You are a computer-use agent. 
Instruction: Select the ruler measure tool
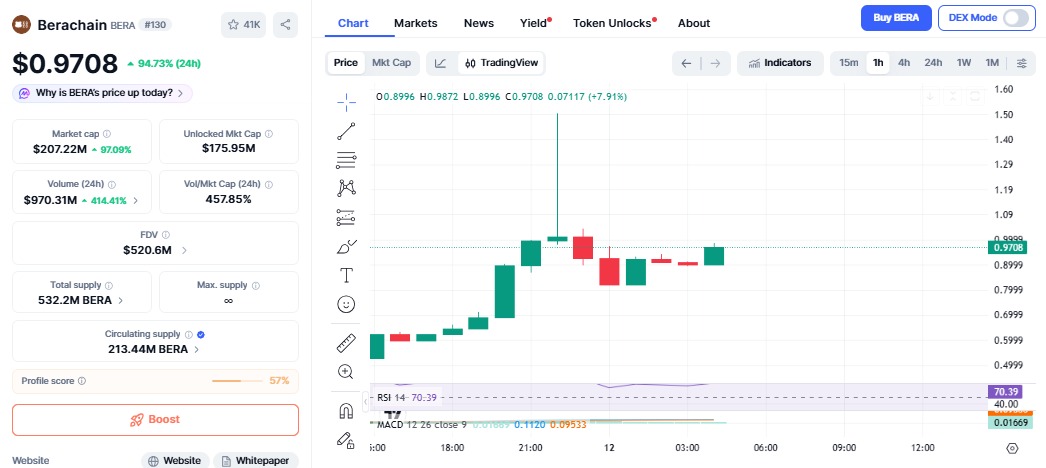(346, 343)
